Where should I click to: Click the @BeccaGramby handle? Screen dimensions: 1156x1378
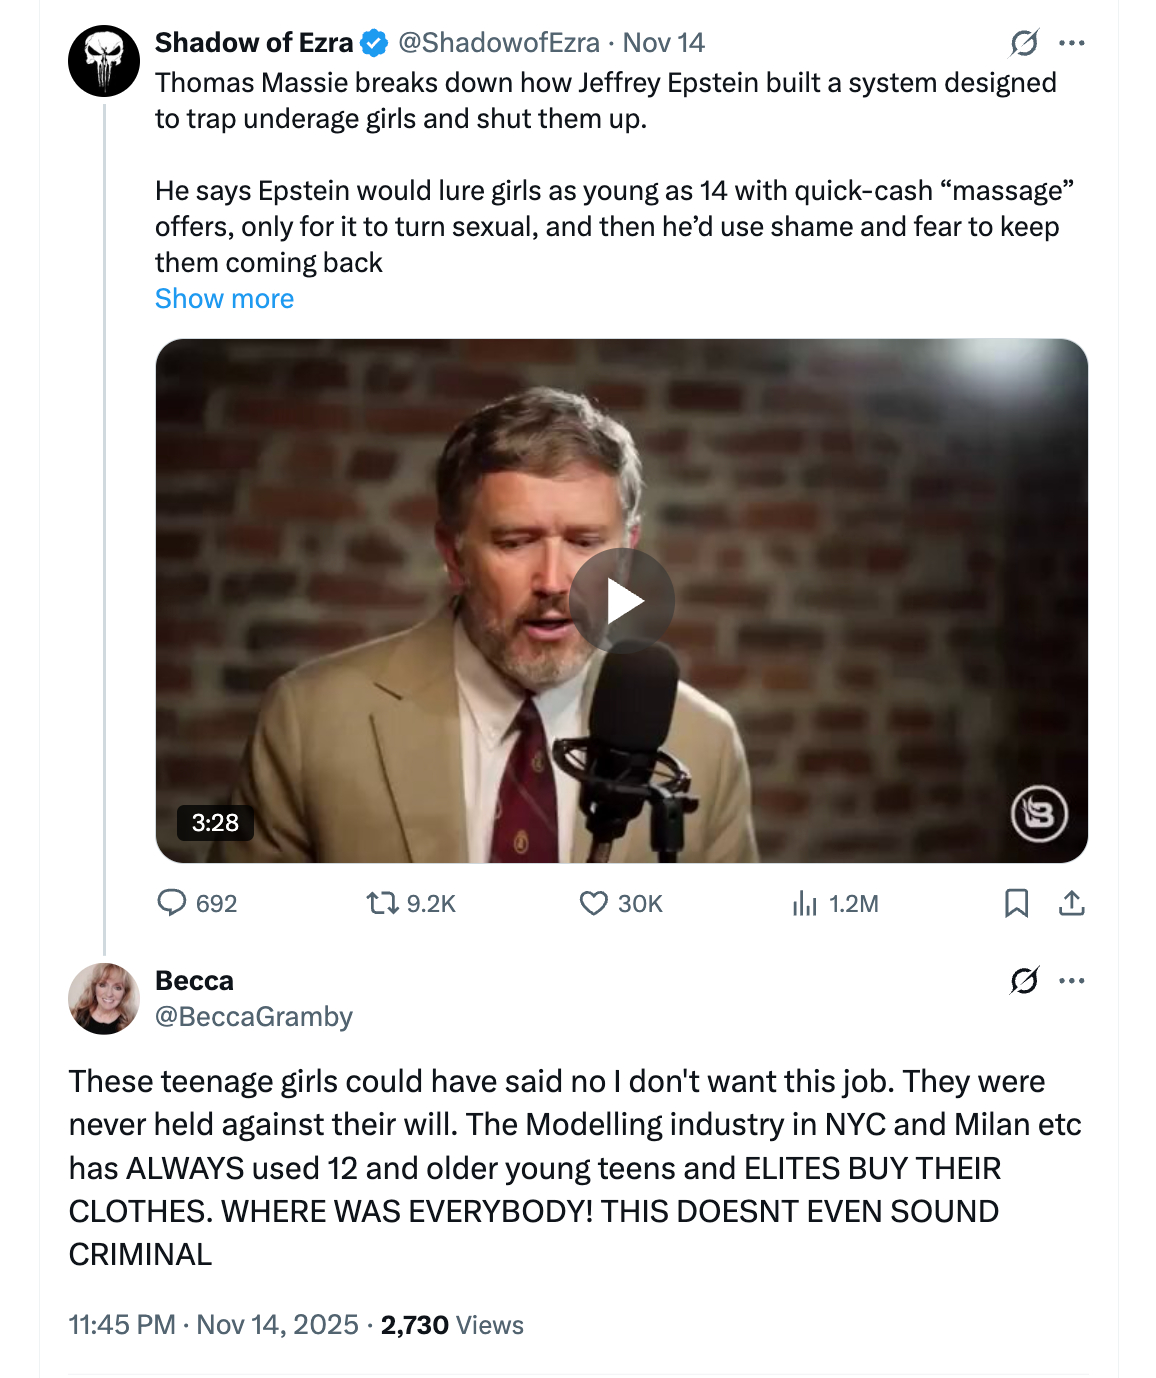click(x=254, y=1017)
